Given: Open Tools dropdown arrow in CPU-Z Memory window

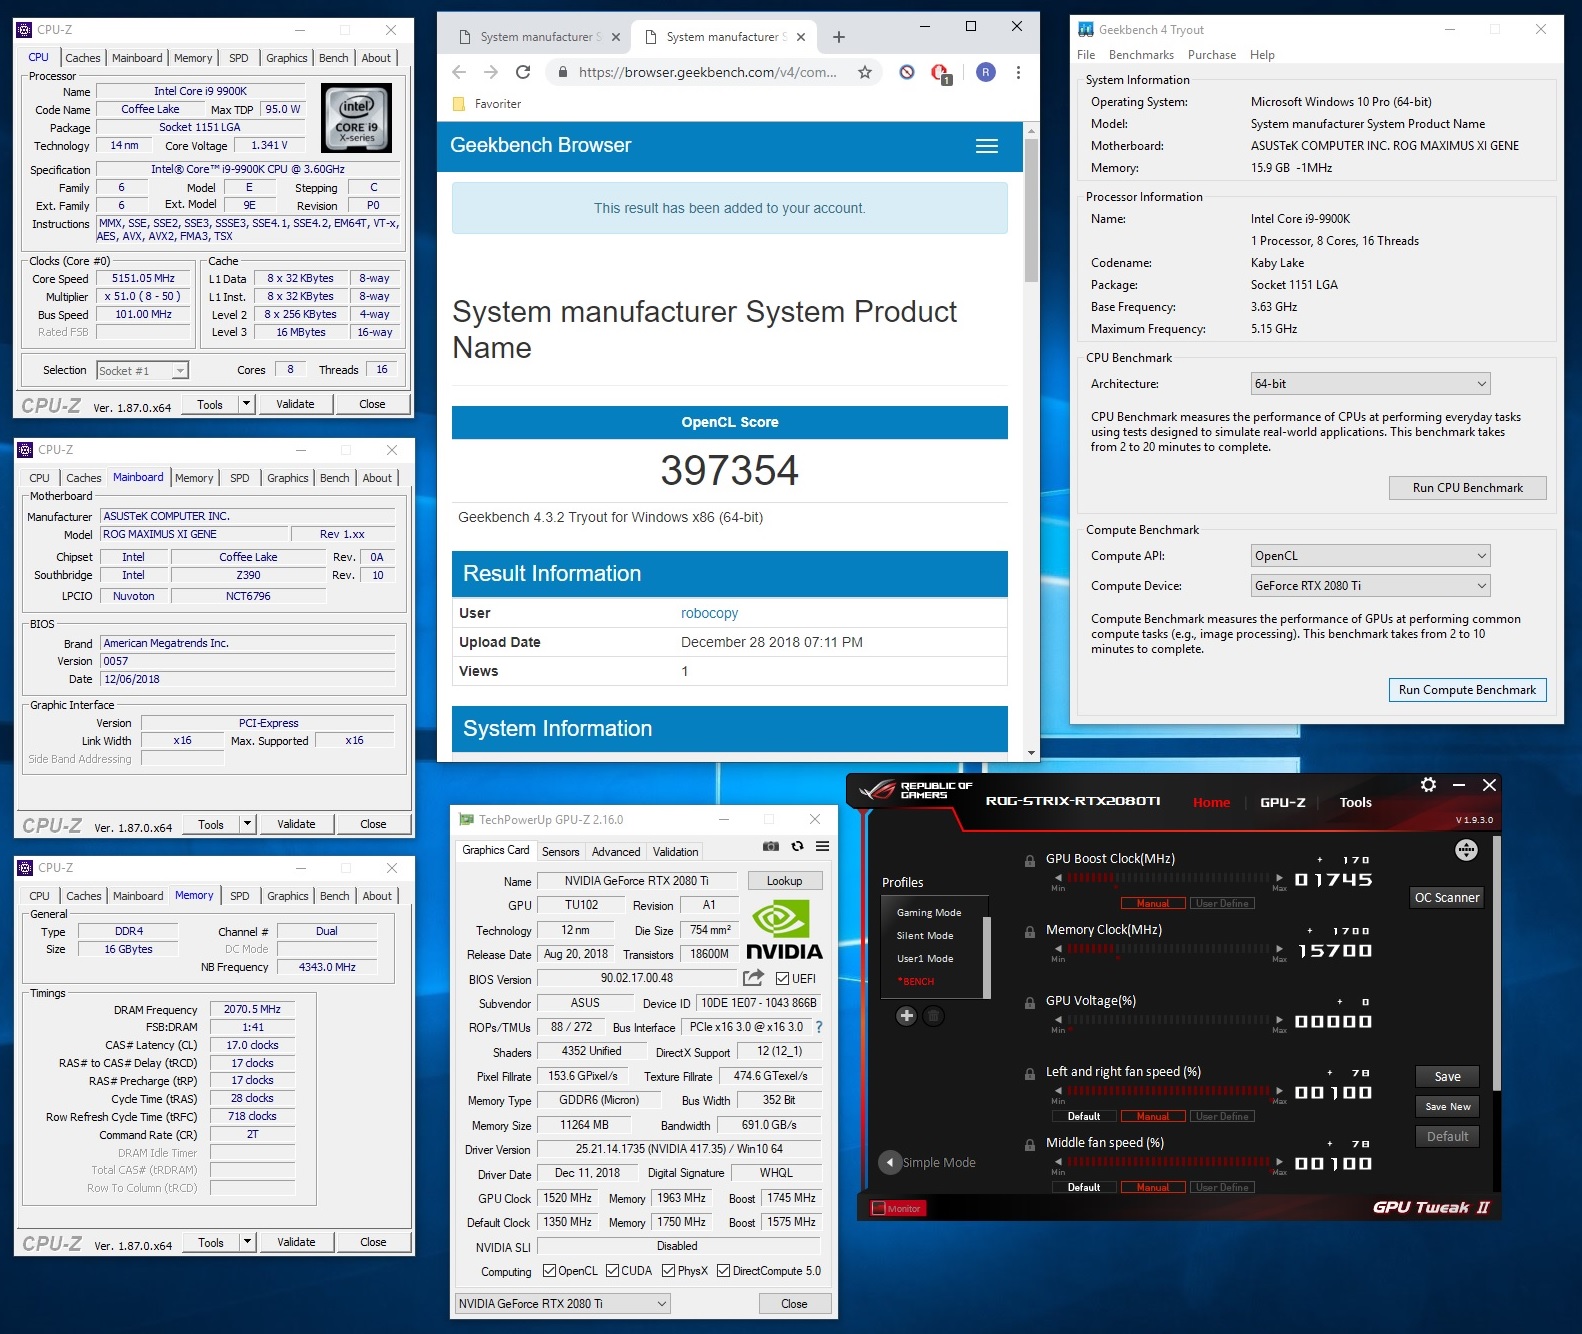Looking at the screenshot, I should coord(247,1242).
